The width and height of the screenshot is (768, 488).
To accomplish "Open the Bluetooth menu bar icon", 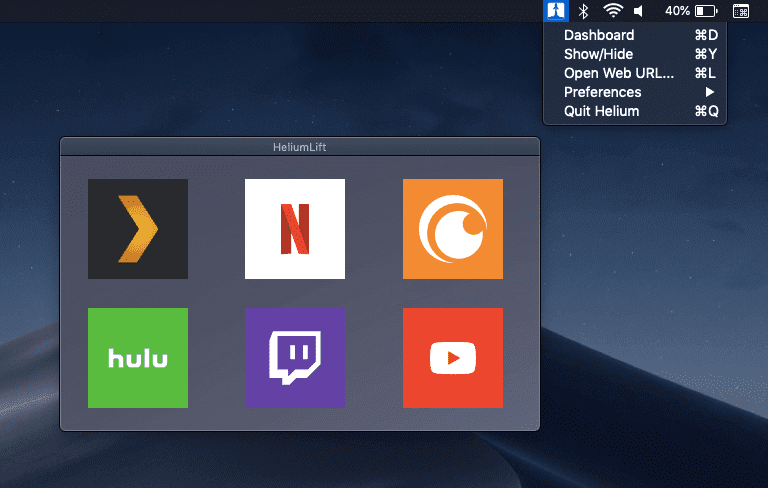I will [x=583, y=11].
